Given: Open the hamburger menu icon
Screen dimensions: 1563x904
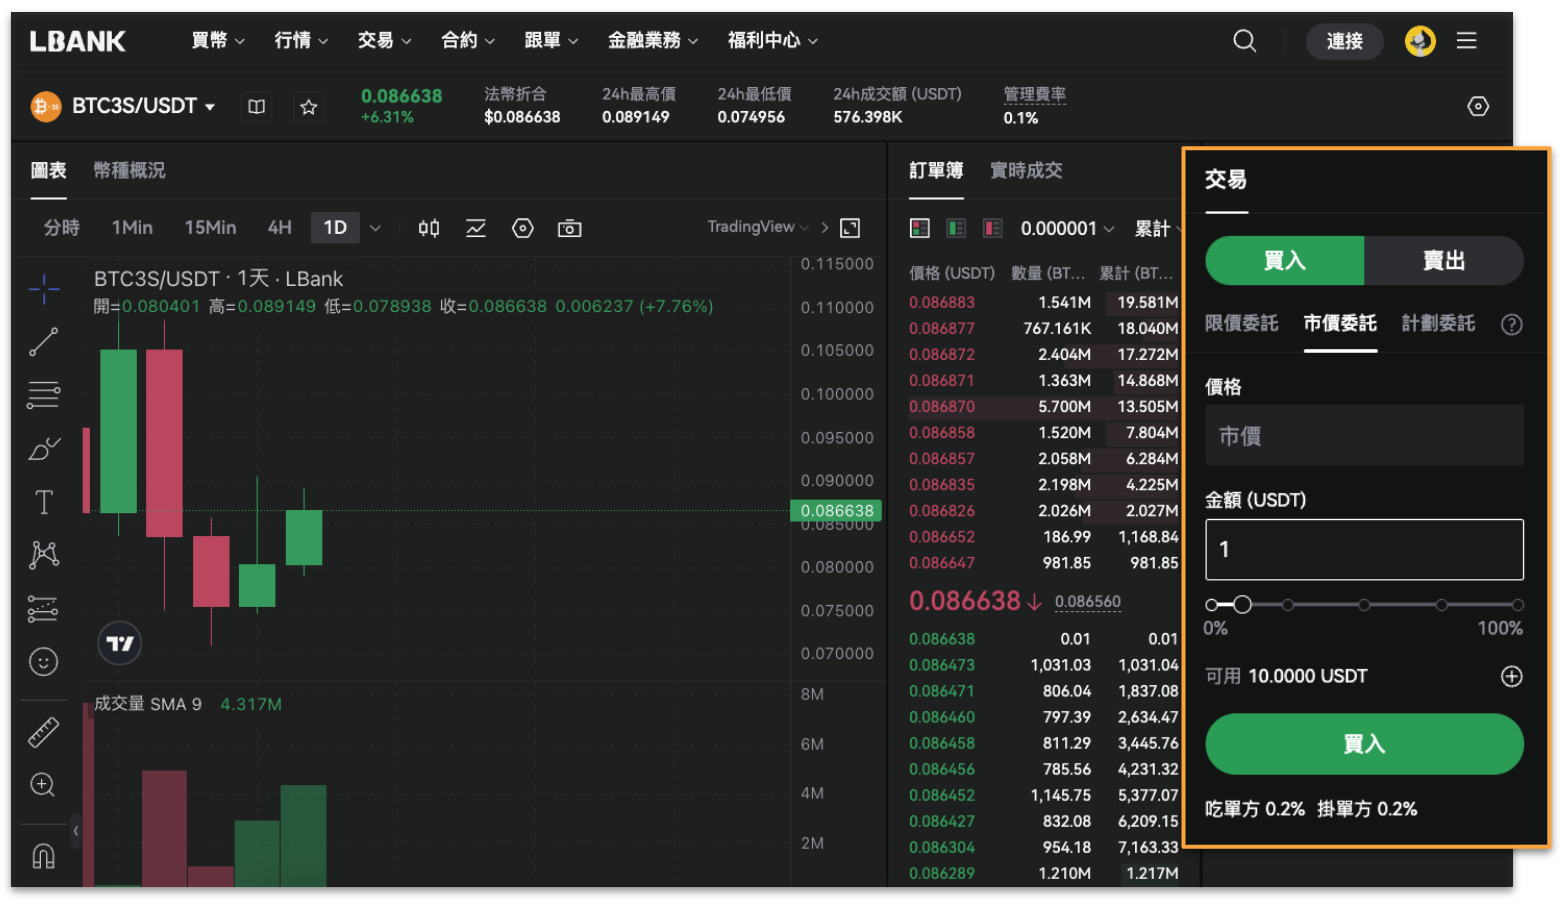Looking at the screenshot, I should click(1467, 41).
